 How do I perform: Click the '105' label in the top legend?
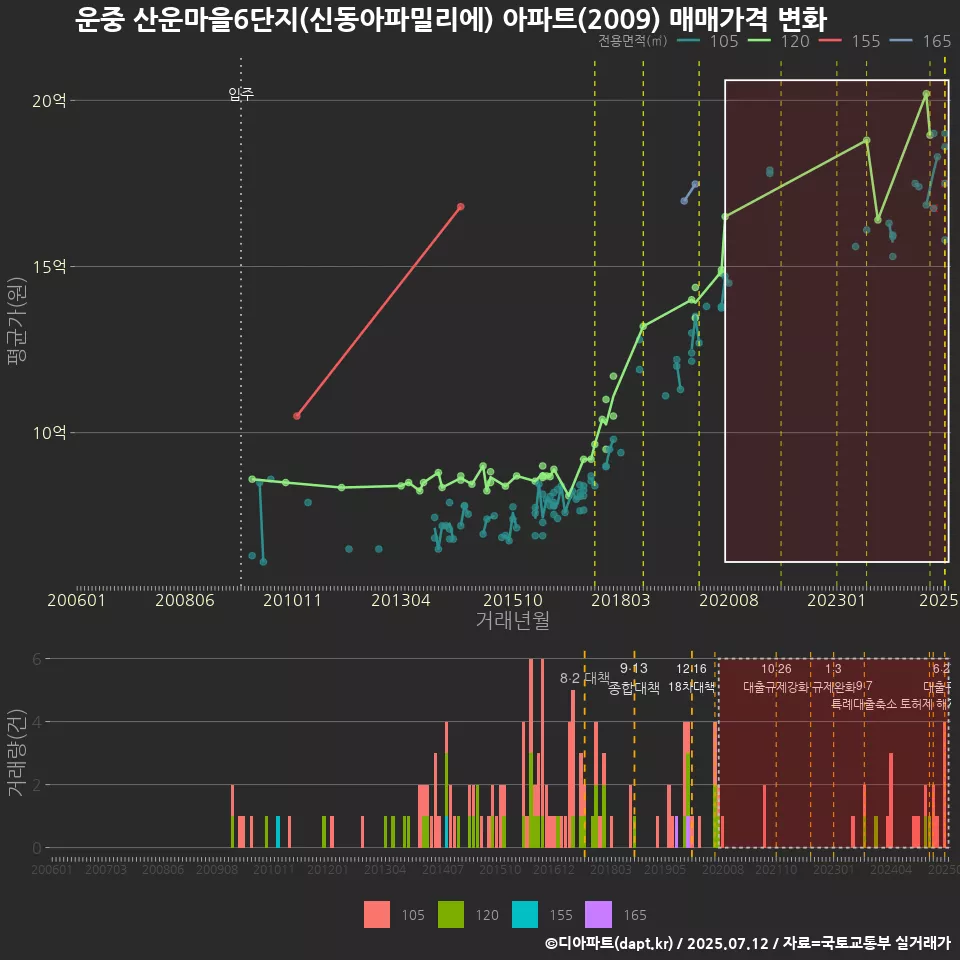pyautogui.click(x=724, y=41)
